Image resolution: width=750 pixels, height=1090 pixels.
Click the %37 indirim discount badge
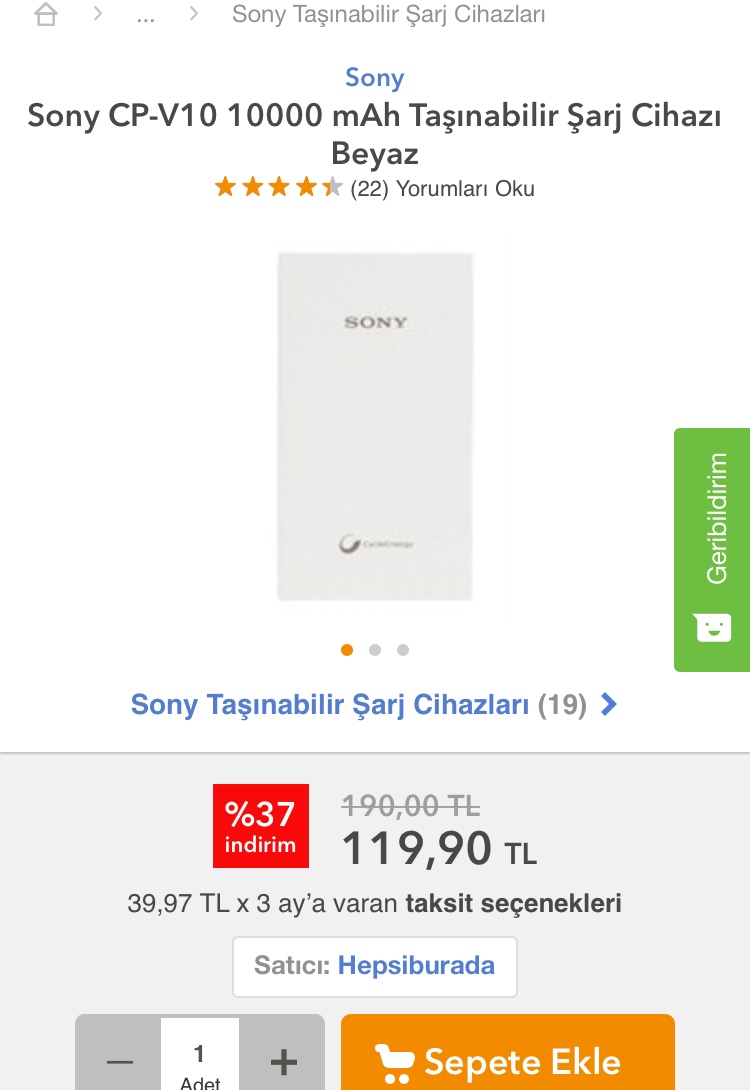click(x=261, y=826)
